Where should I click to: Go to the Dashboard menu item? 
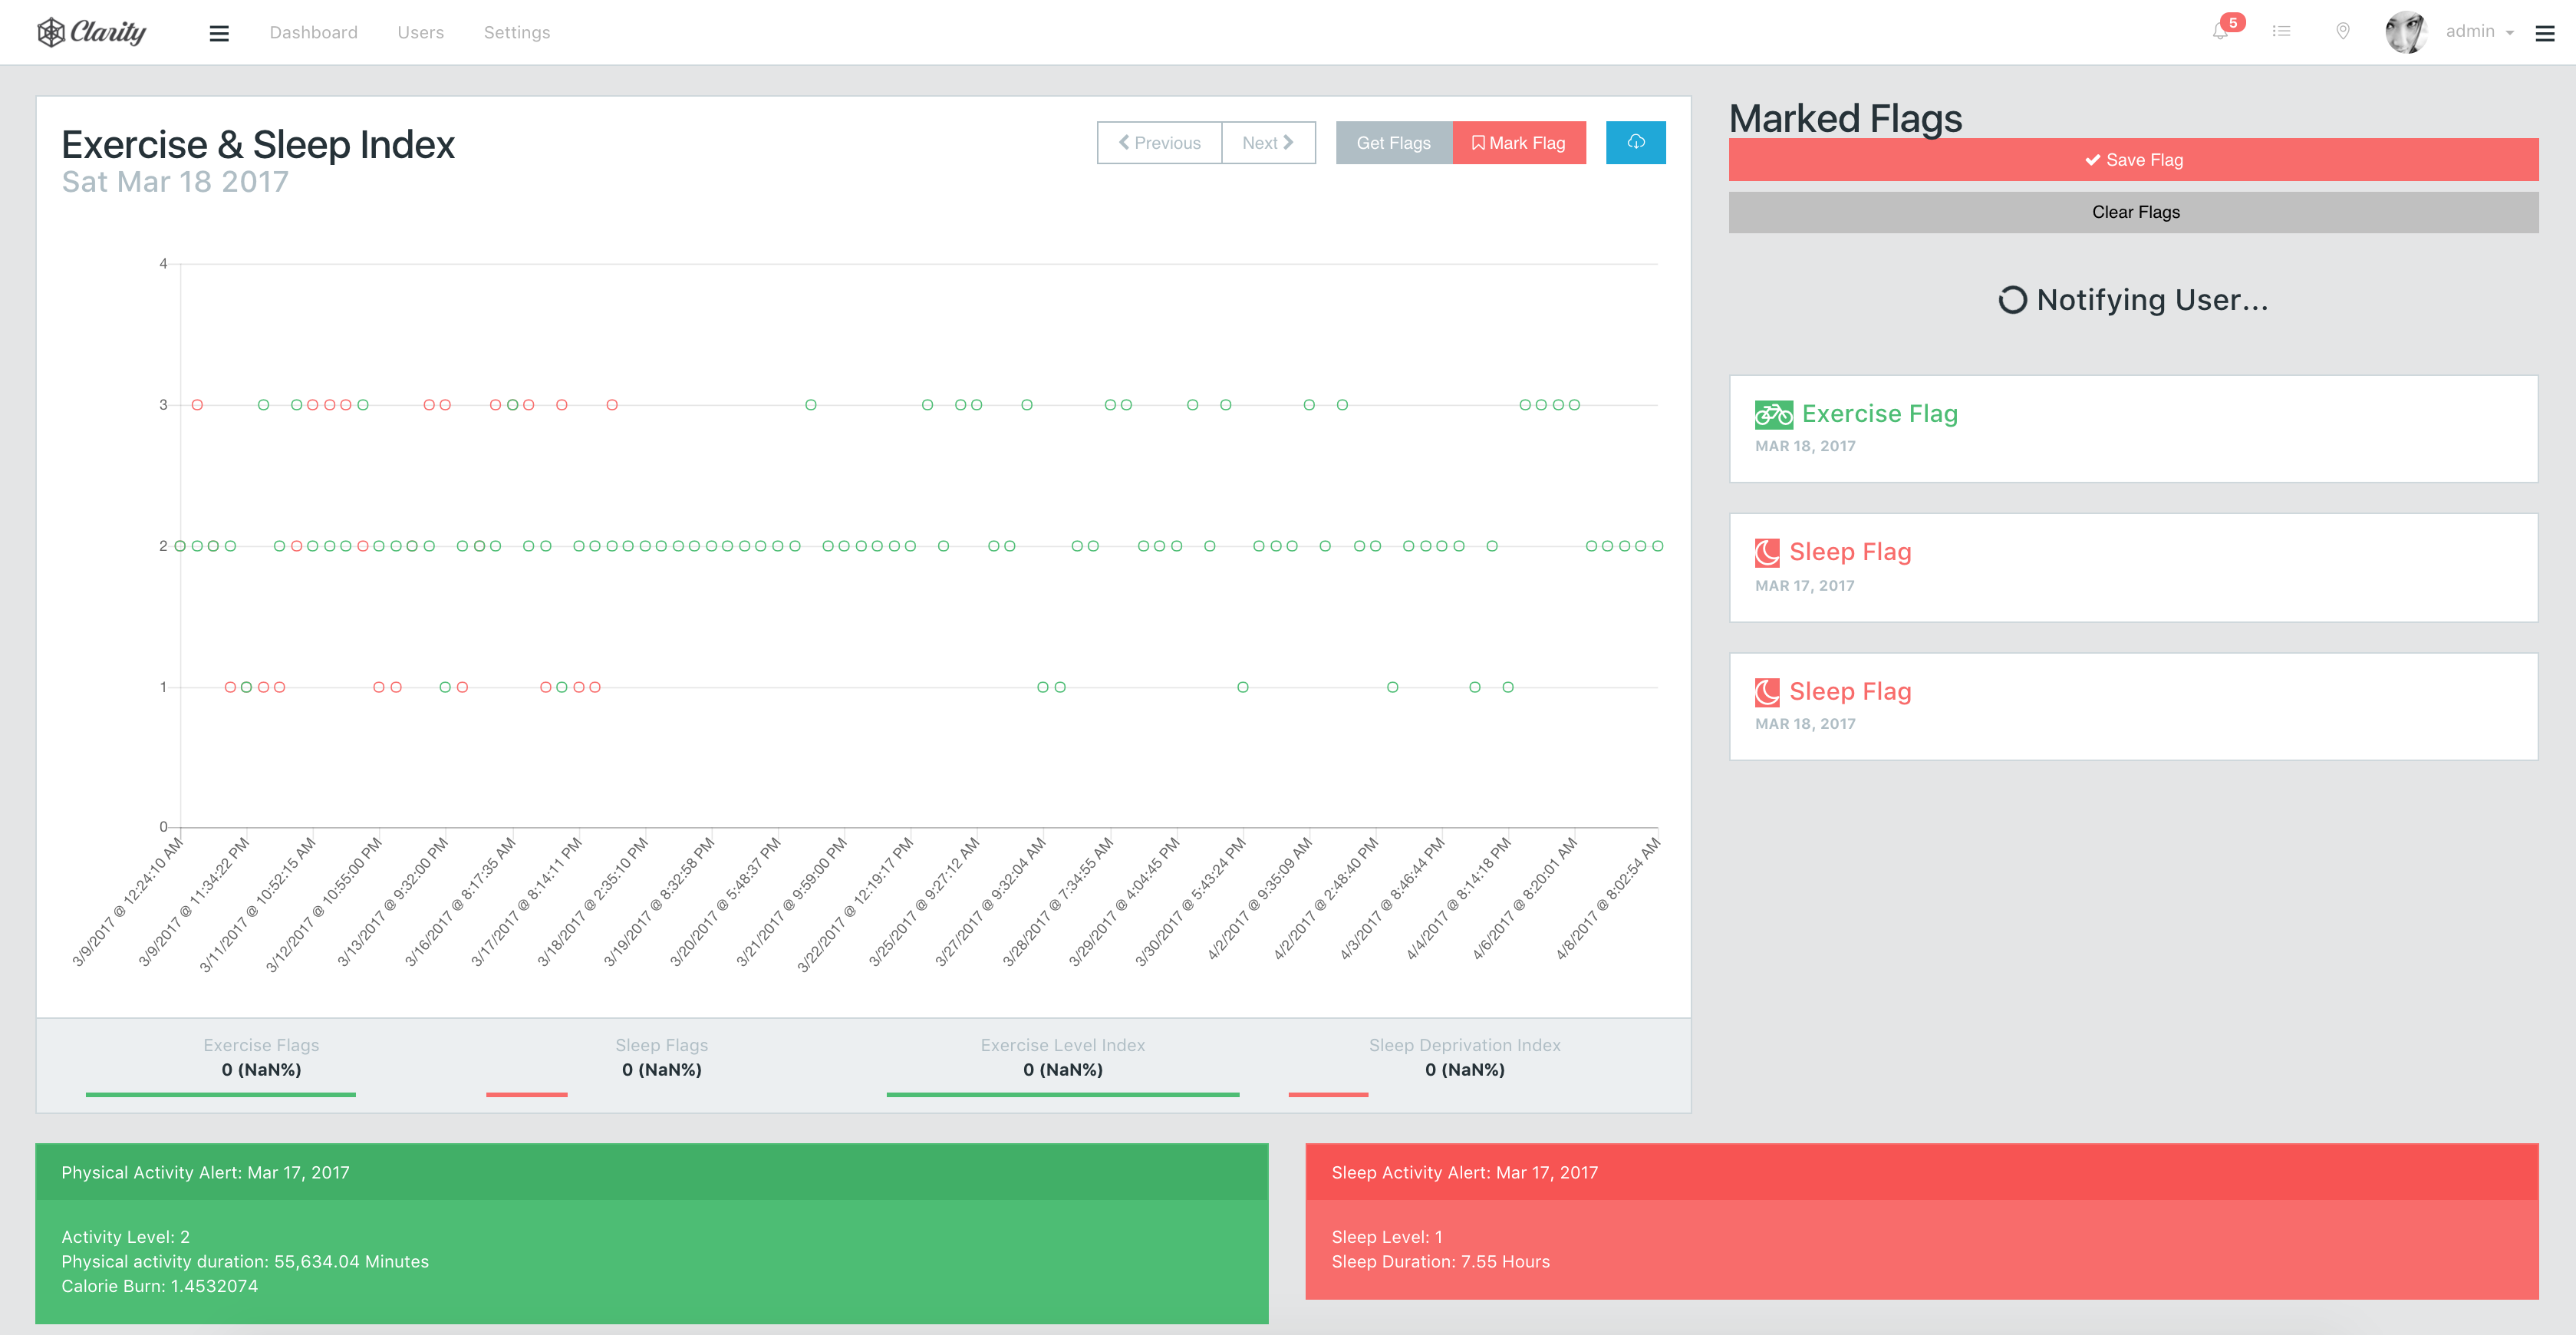(313, 32)
